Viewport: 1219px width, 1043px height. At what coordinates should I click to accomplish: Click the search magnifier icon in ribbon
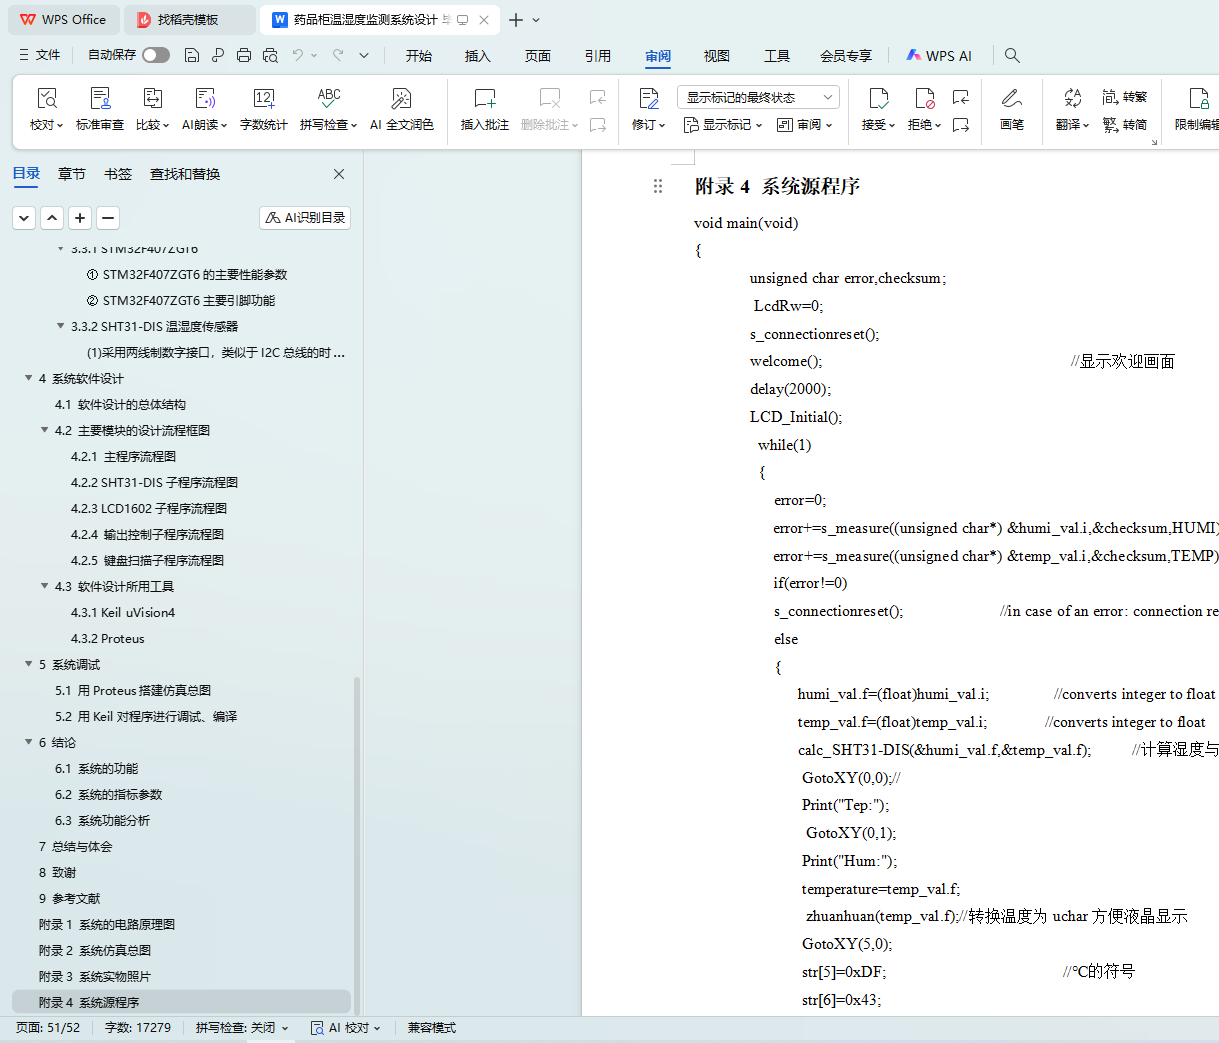(1012, 55)
